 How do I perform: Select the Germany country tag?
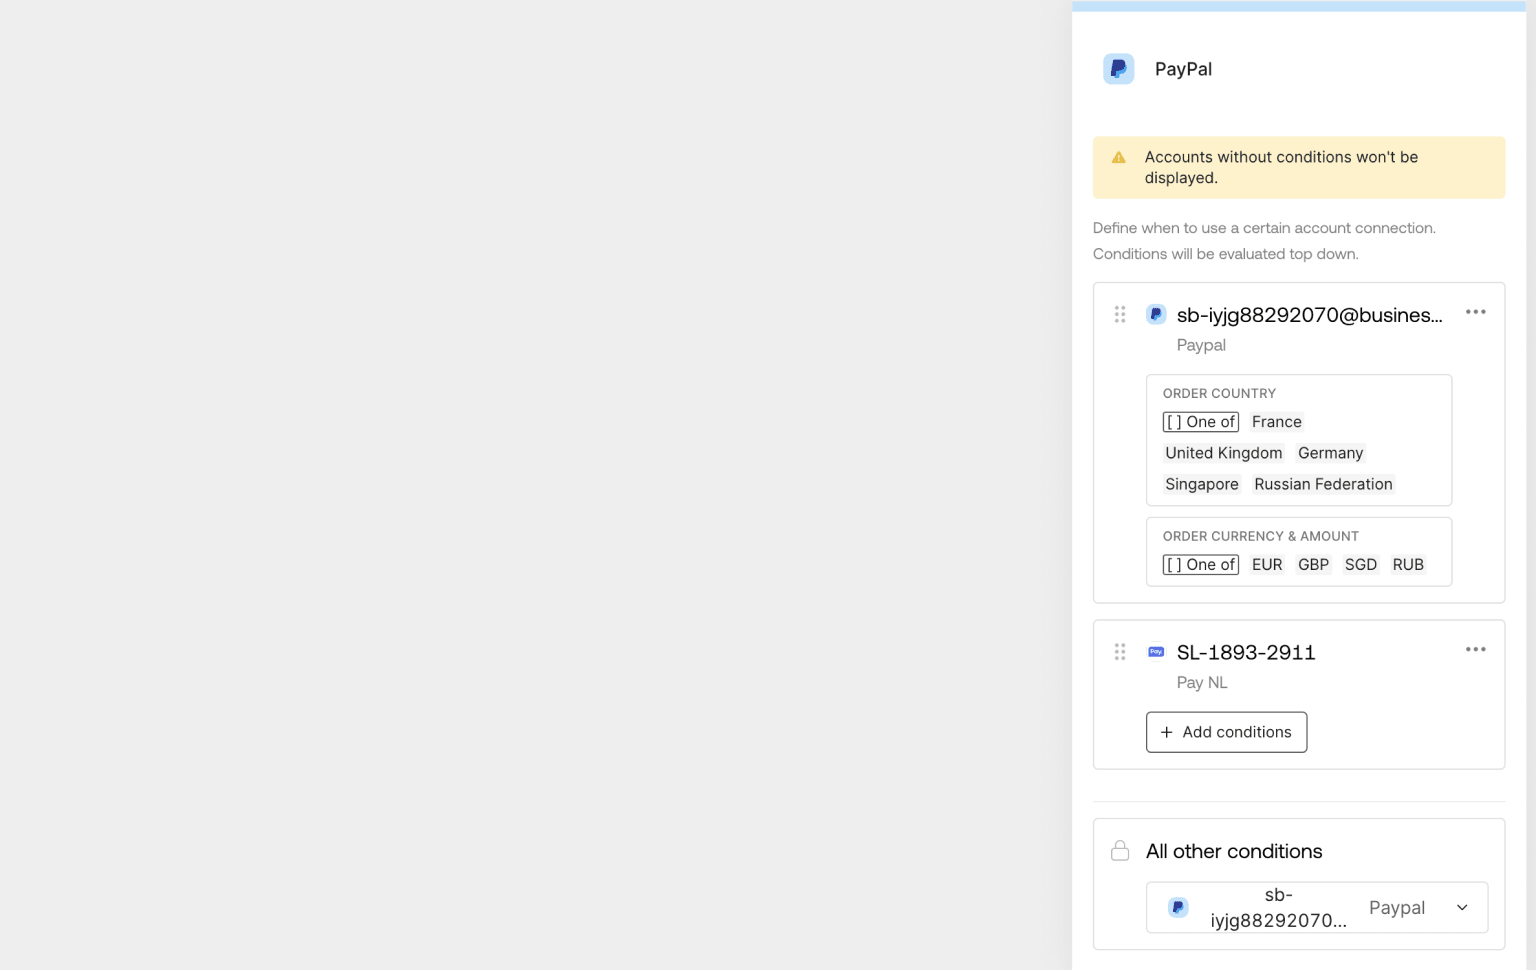coord(1330,453)
